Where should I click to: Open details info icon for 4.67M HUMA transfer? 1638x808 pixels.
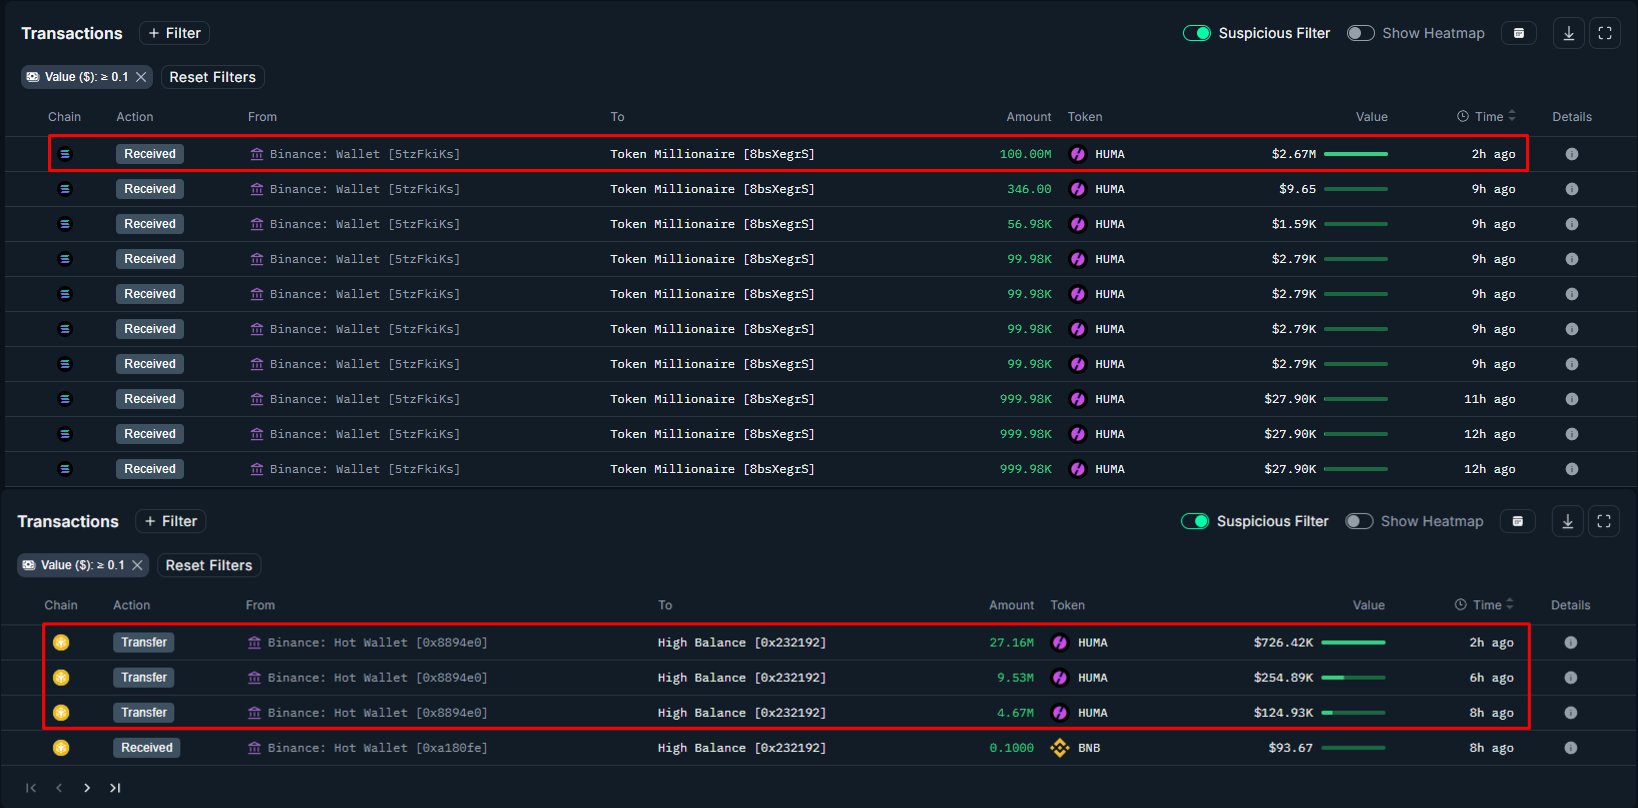(x=1571, y=713)
